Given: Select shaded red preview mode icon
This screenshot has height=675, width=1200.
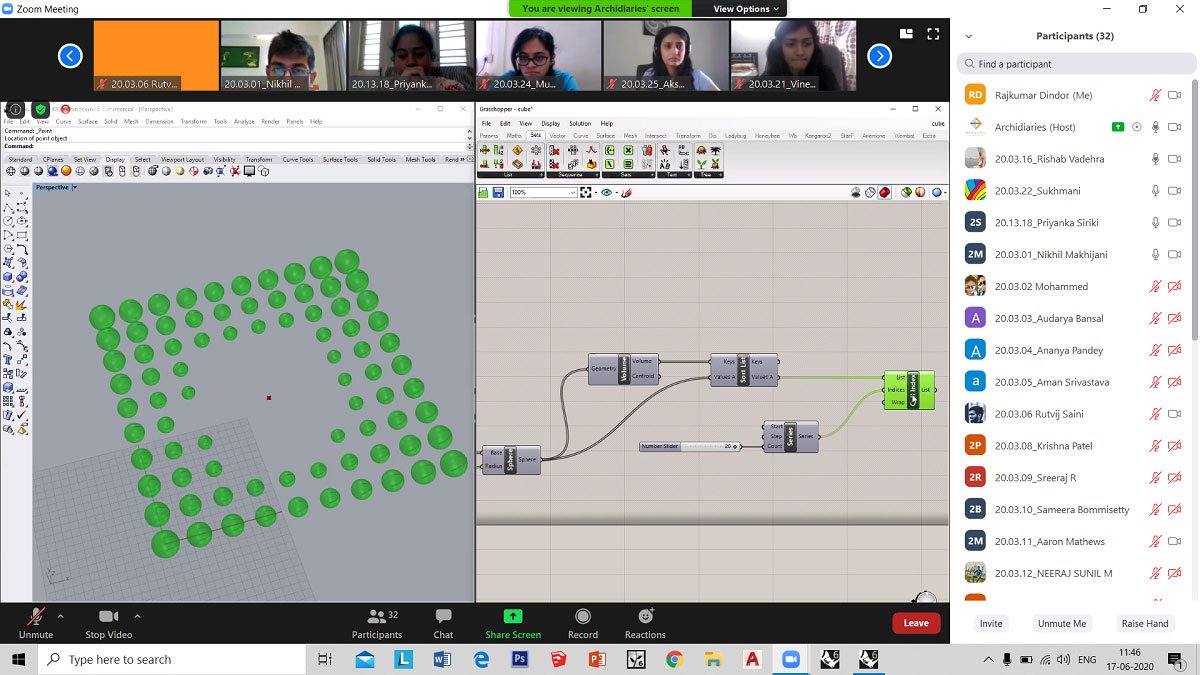Looking at the screenshot, I should tap(885, 192).
